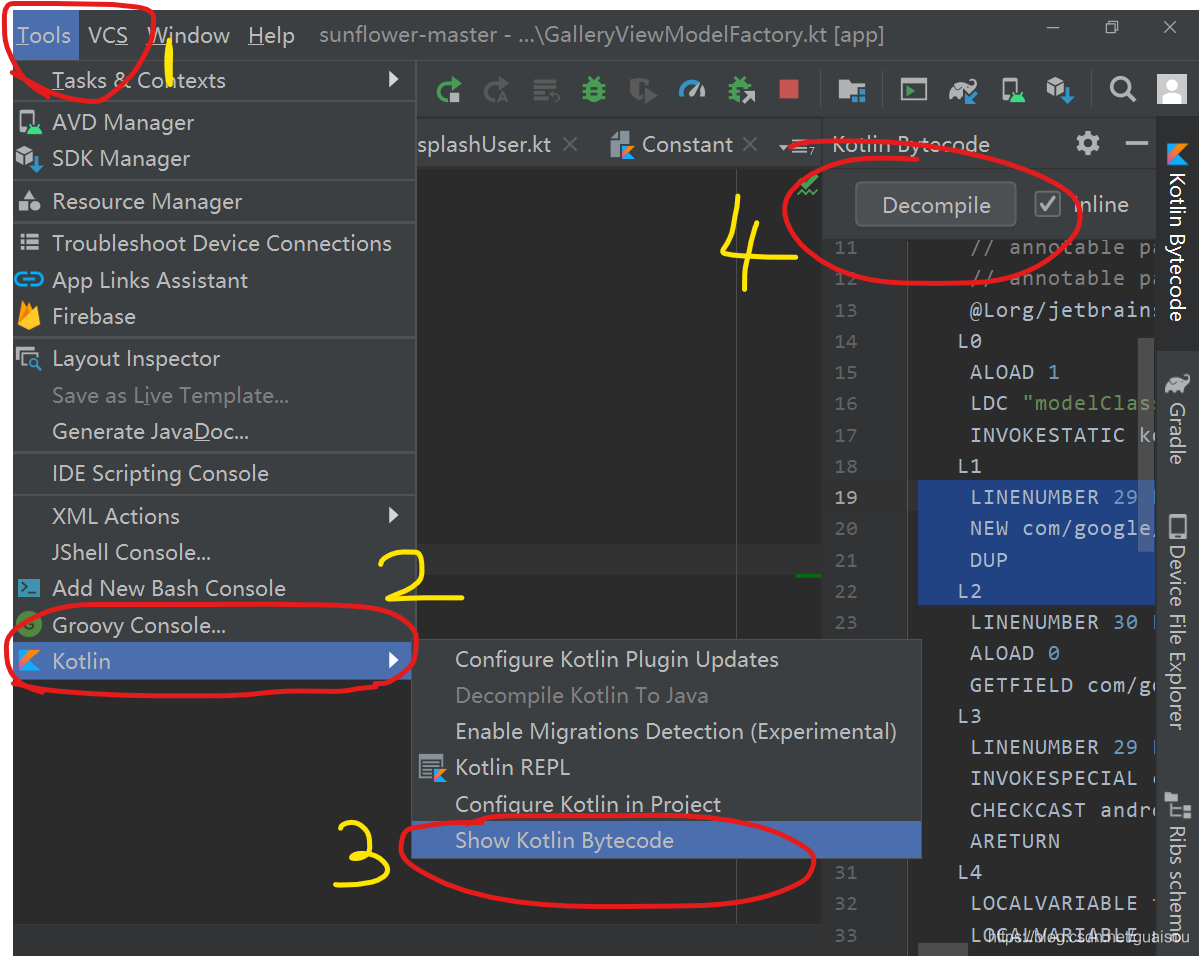Click the red Stop button
1199x956 pixels.
(789, 89)
